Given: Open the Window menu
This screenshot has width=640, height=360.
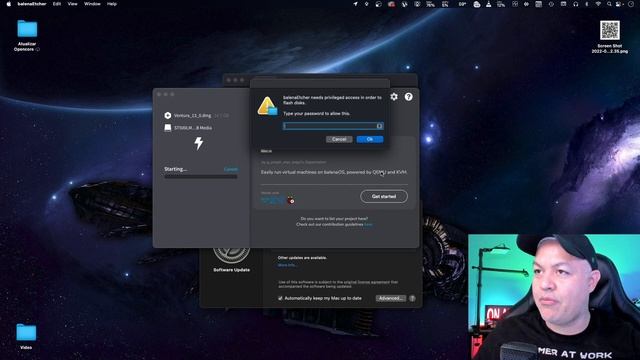Looking at the screenshot, I should coord(92,4).
